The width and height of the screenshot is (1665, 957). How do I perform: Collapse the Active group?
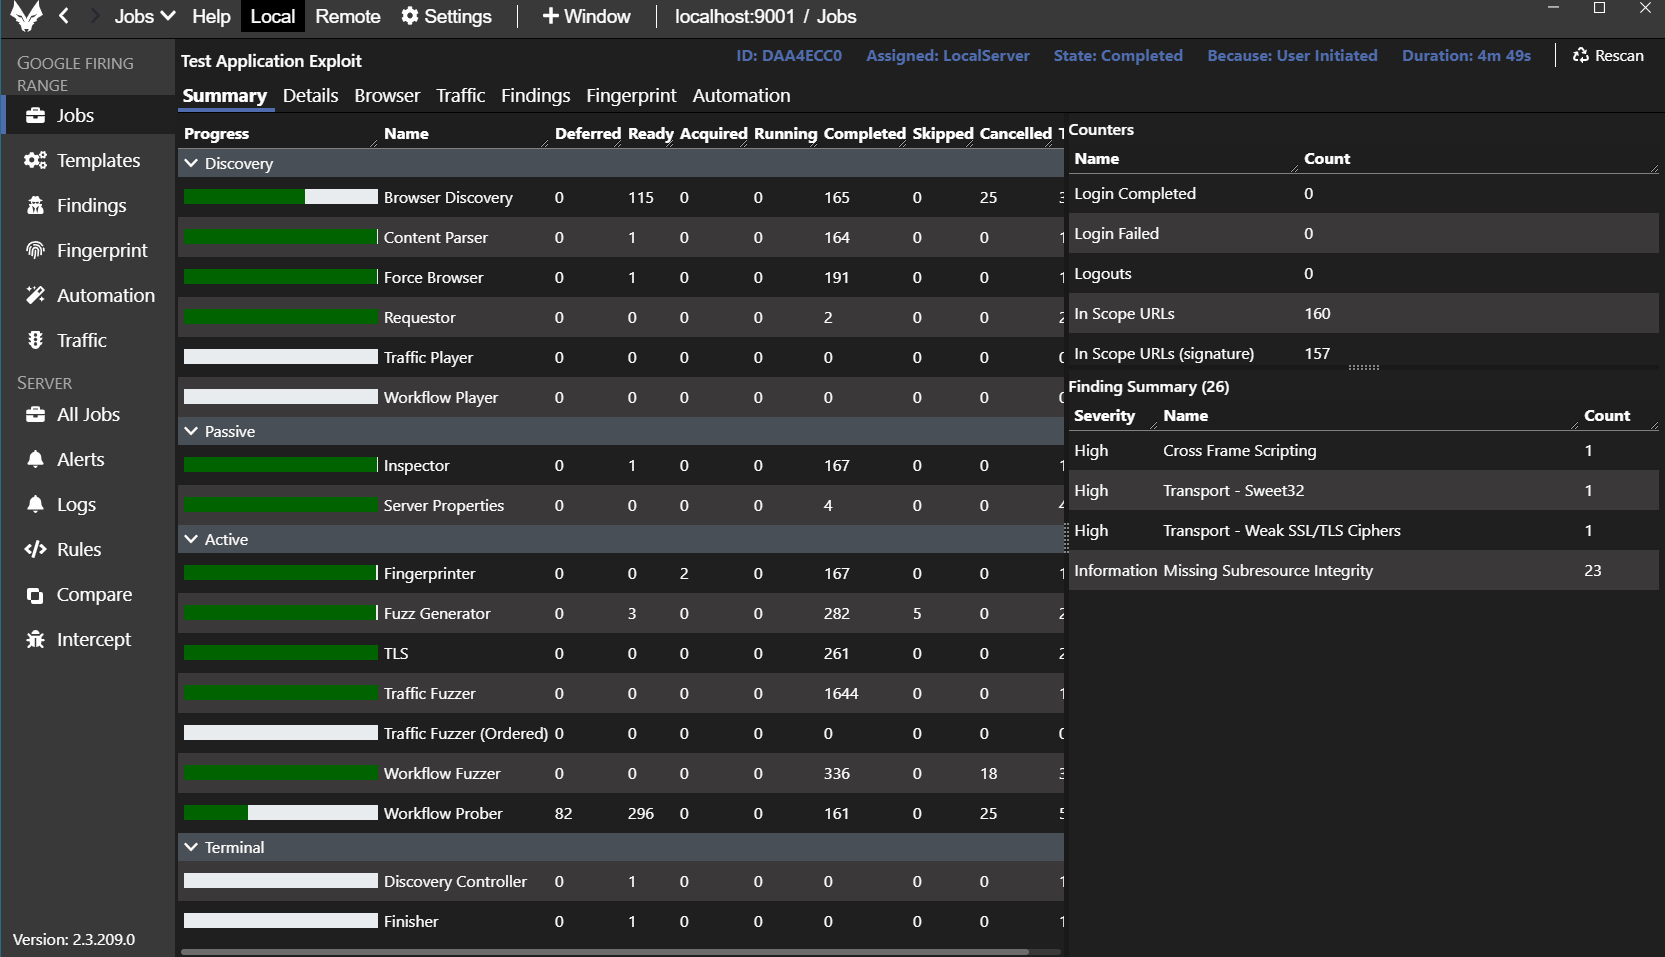191,539
